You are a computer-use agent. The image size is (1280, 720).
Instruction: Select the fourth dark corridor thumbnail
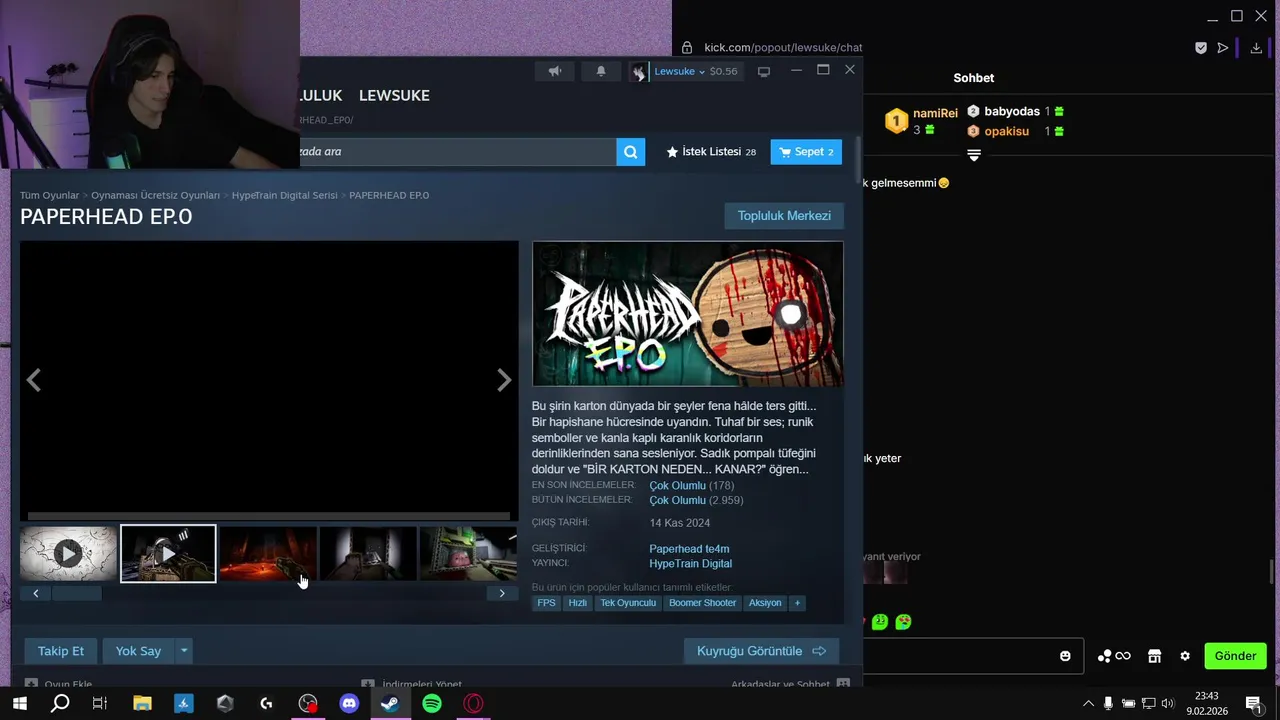368,553
